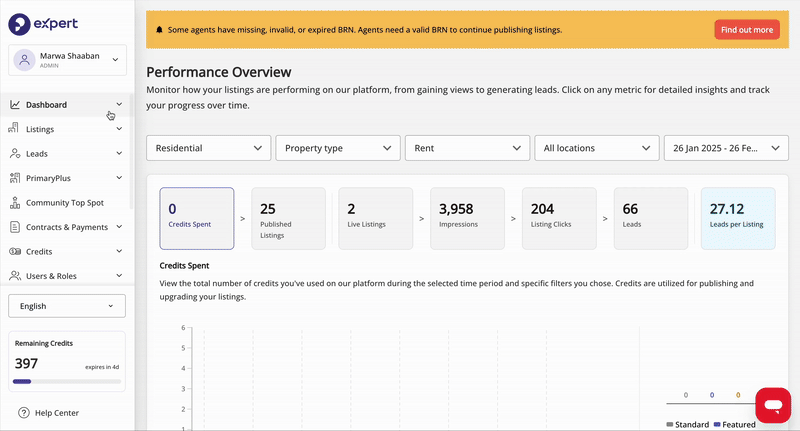This screenshot has width=800, height=431.
Task: Open the red chat widget bubble
Action: [x=773, y=405]
